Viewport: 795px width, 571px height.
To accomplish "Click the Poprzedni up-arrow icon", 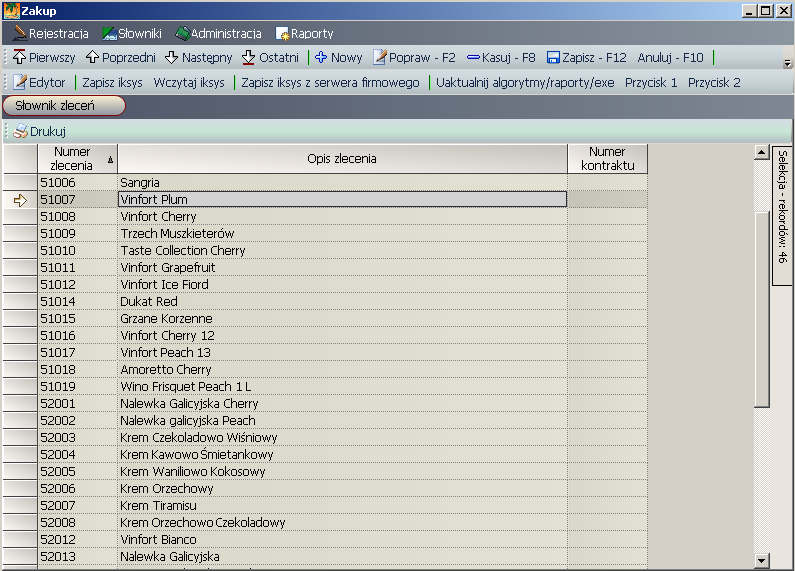I will pos(92,57).
